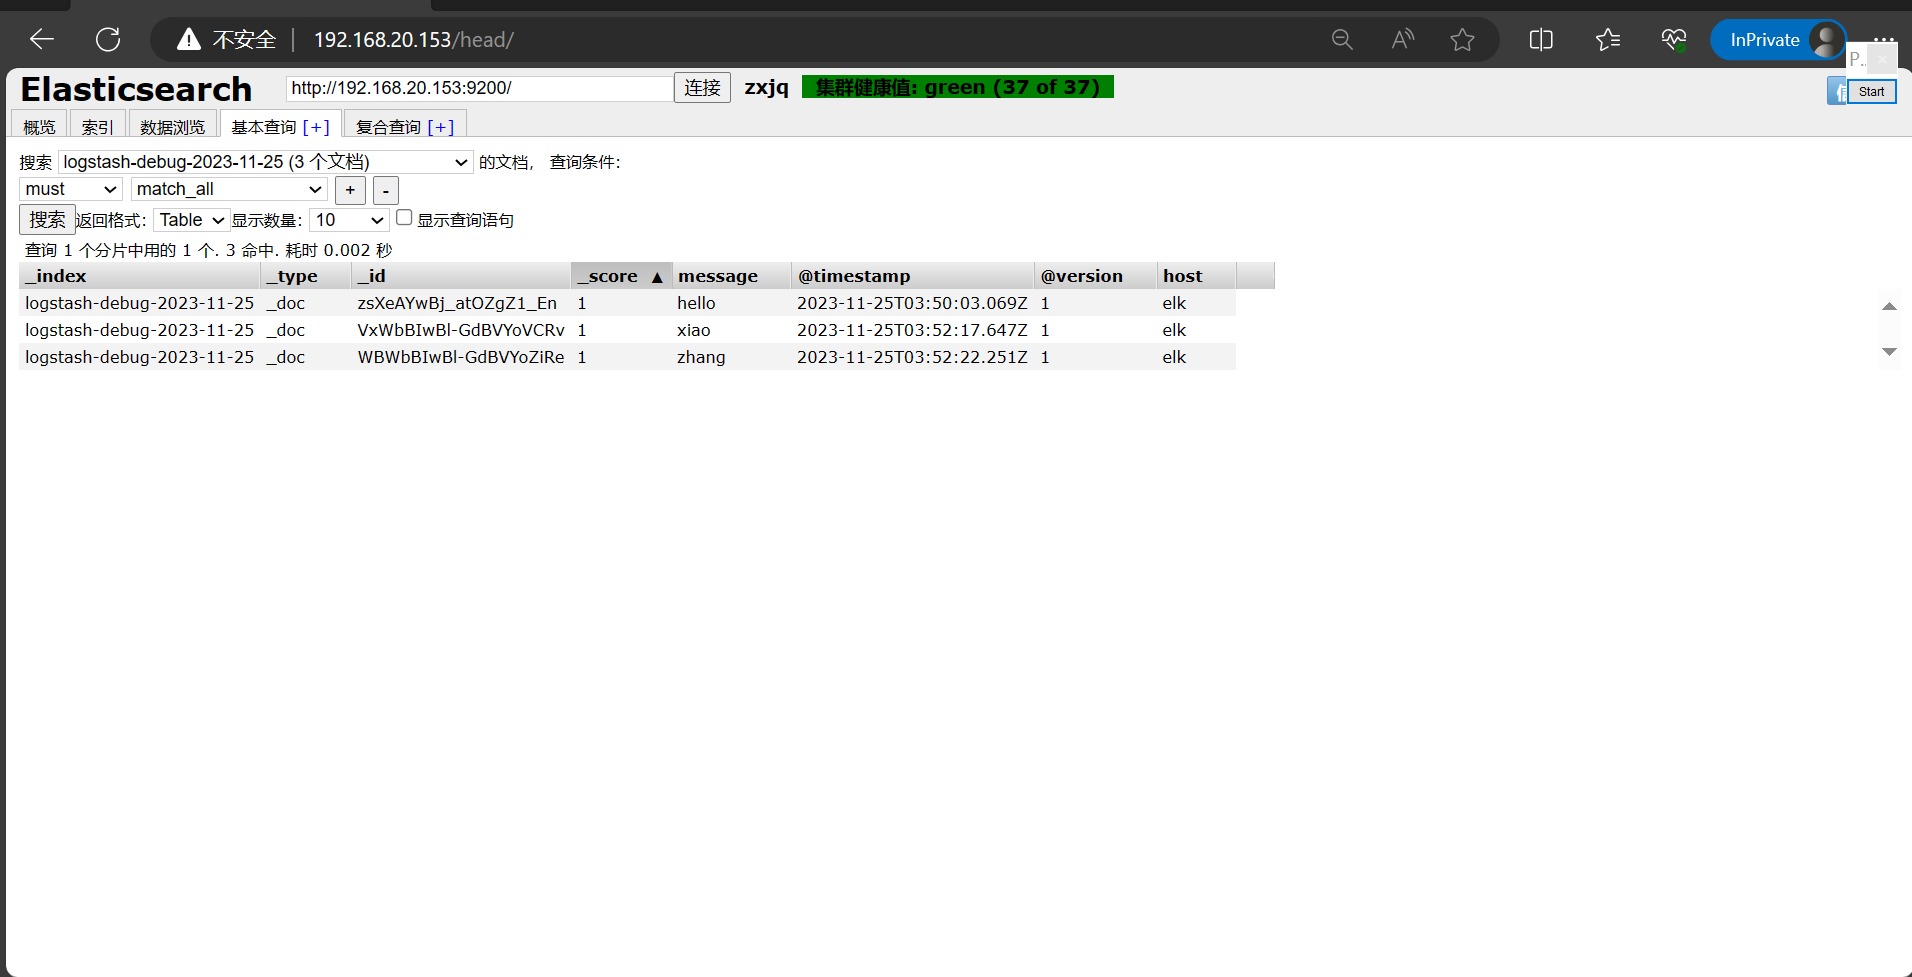This screenshot has width=1912, height=977.
Task: Click timestamp 2023-11-25T03:50:03.069Z
Action: tap(912, 303)
